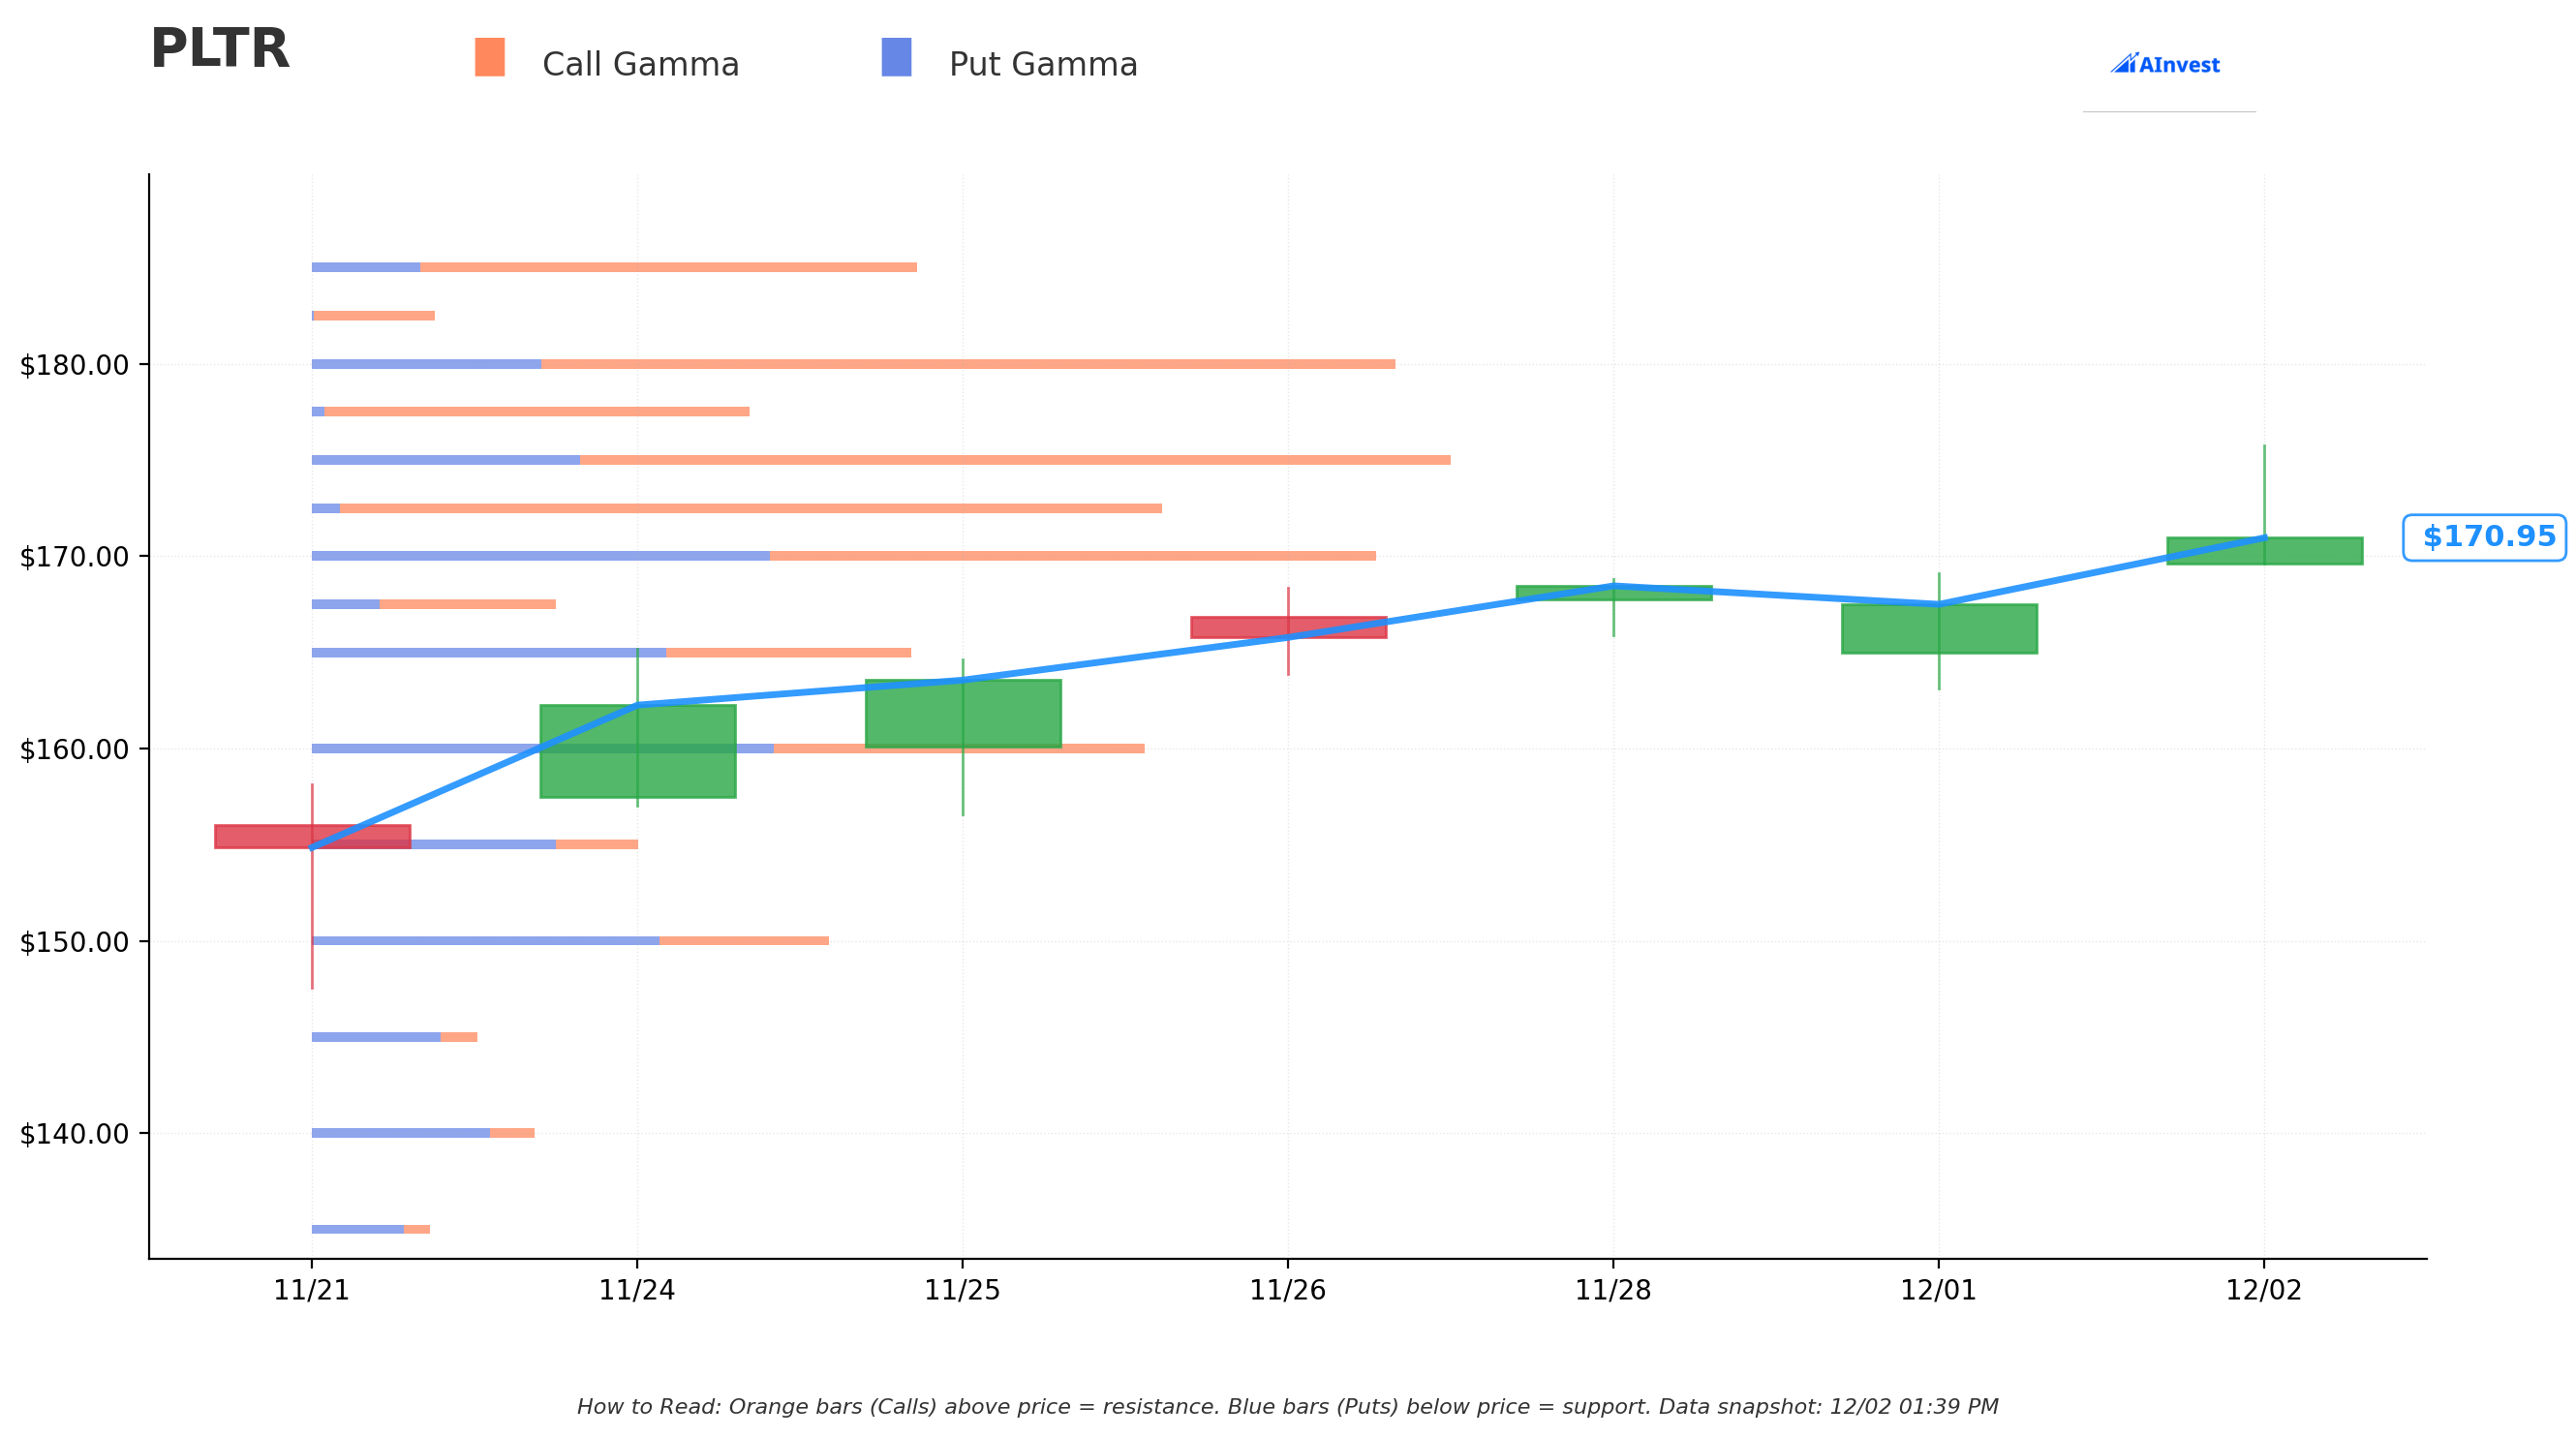Click the blue put gamma bar at $165 strike
Viewport: 2576px width, 1437px height.
(489, 653)
